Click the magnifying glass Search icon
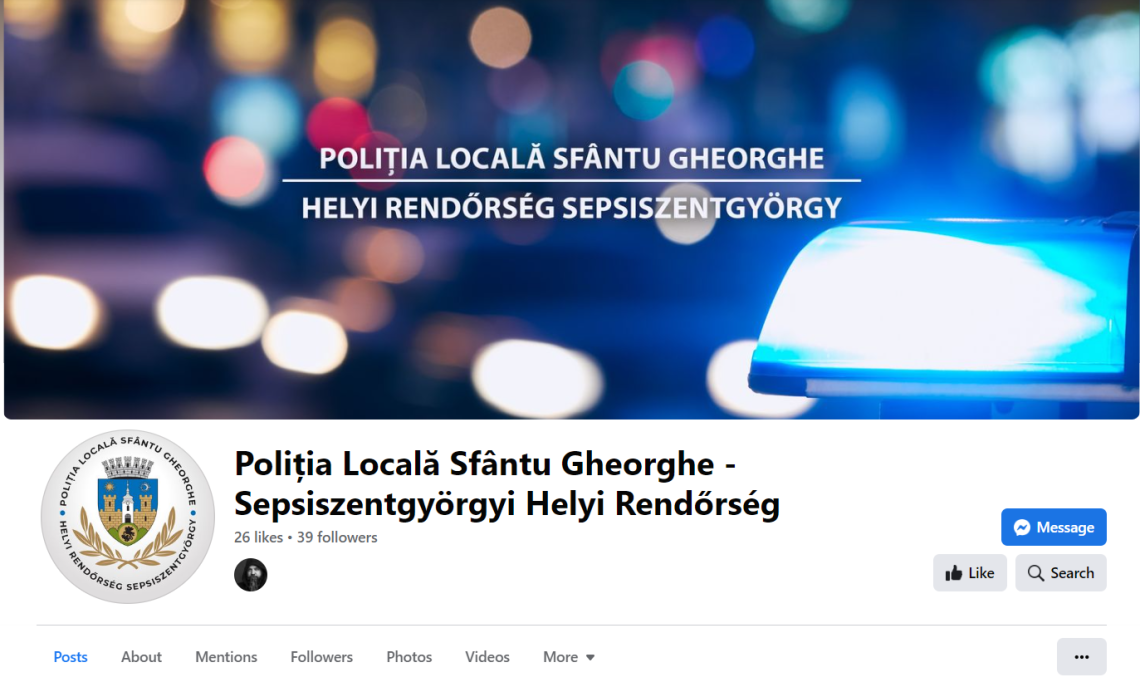This screenshot has width=1140, height=682. point(1036,574)
